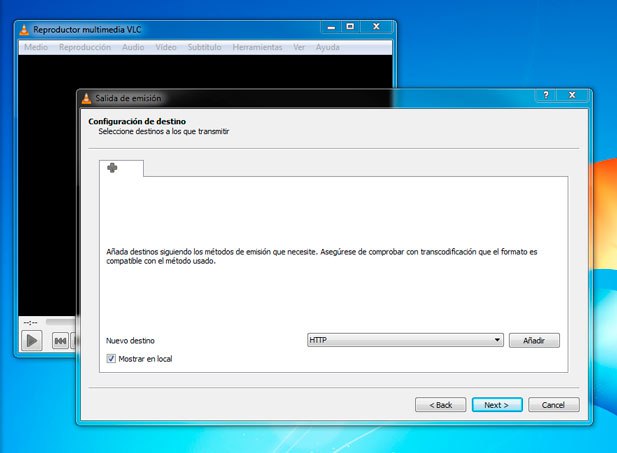
Task: Open the Medio menu in VLC window
Action: (36, 47)
